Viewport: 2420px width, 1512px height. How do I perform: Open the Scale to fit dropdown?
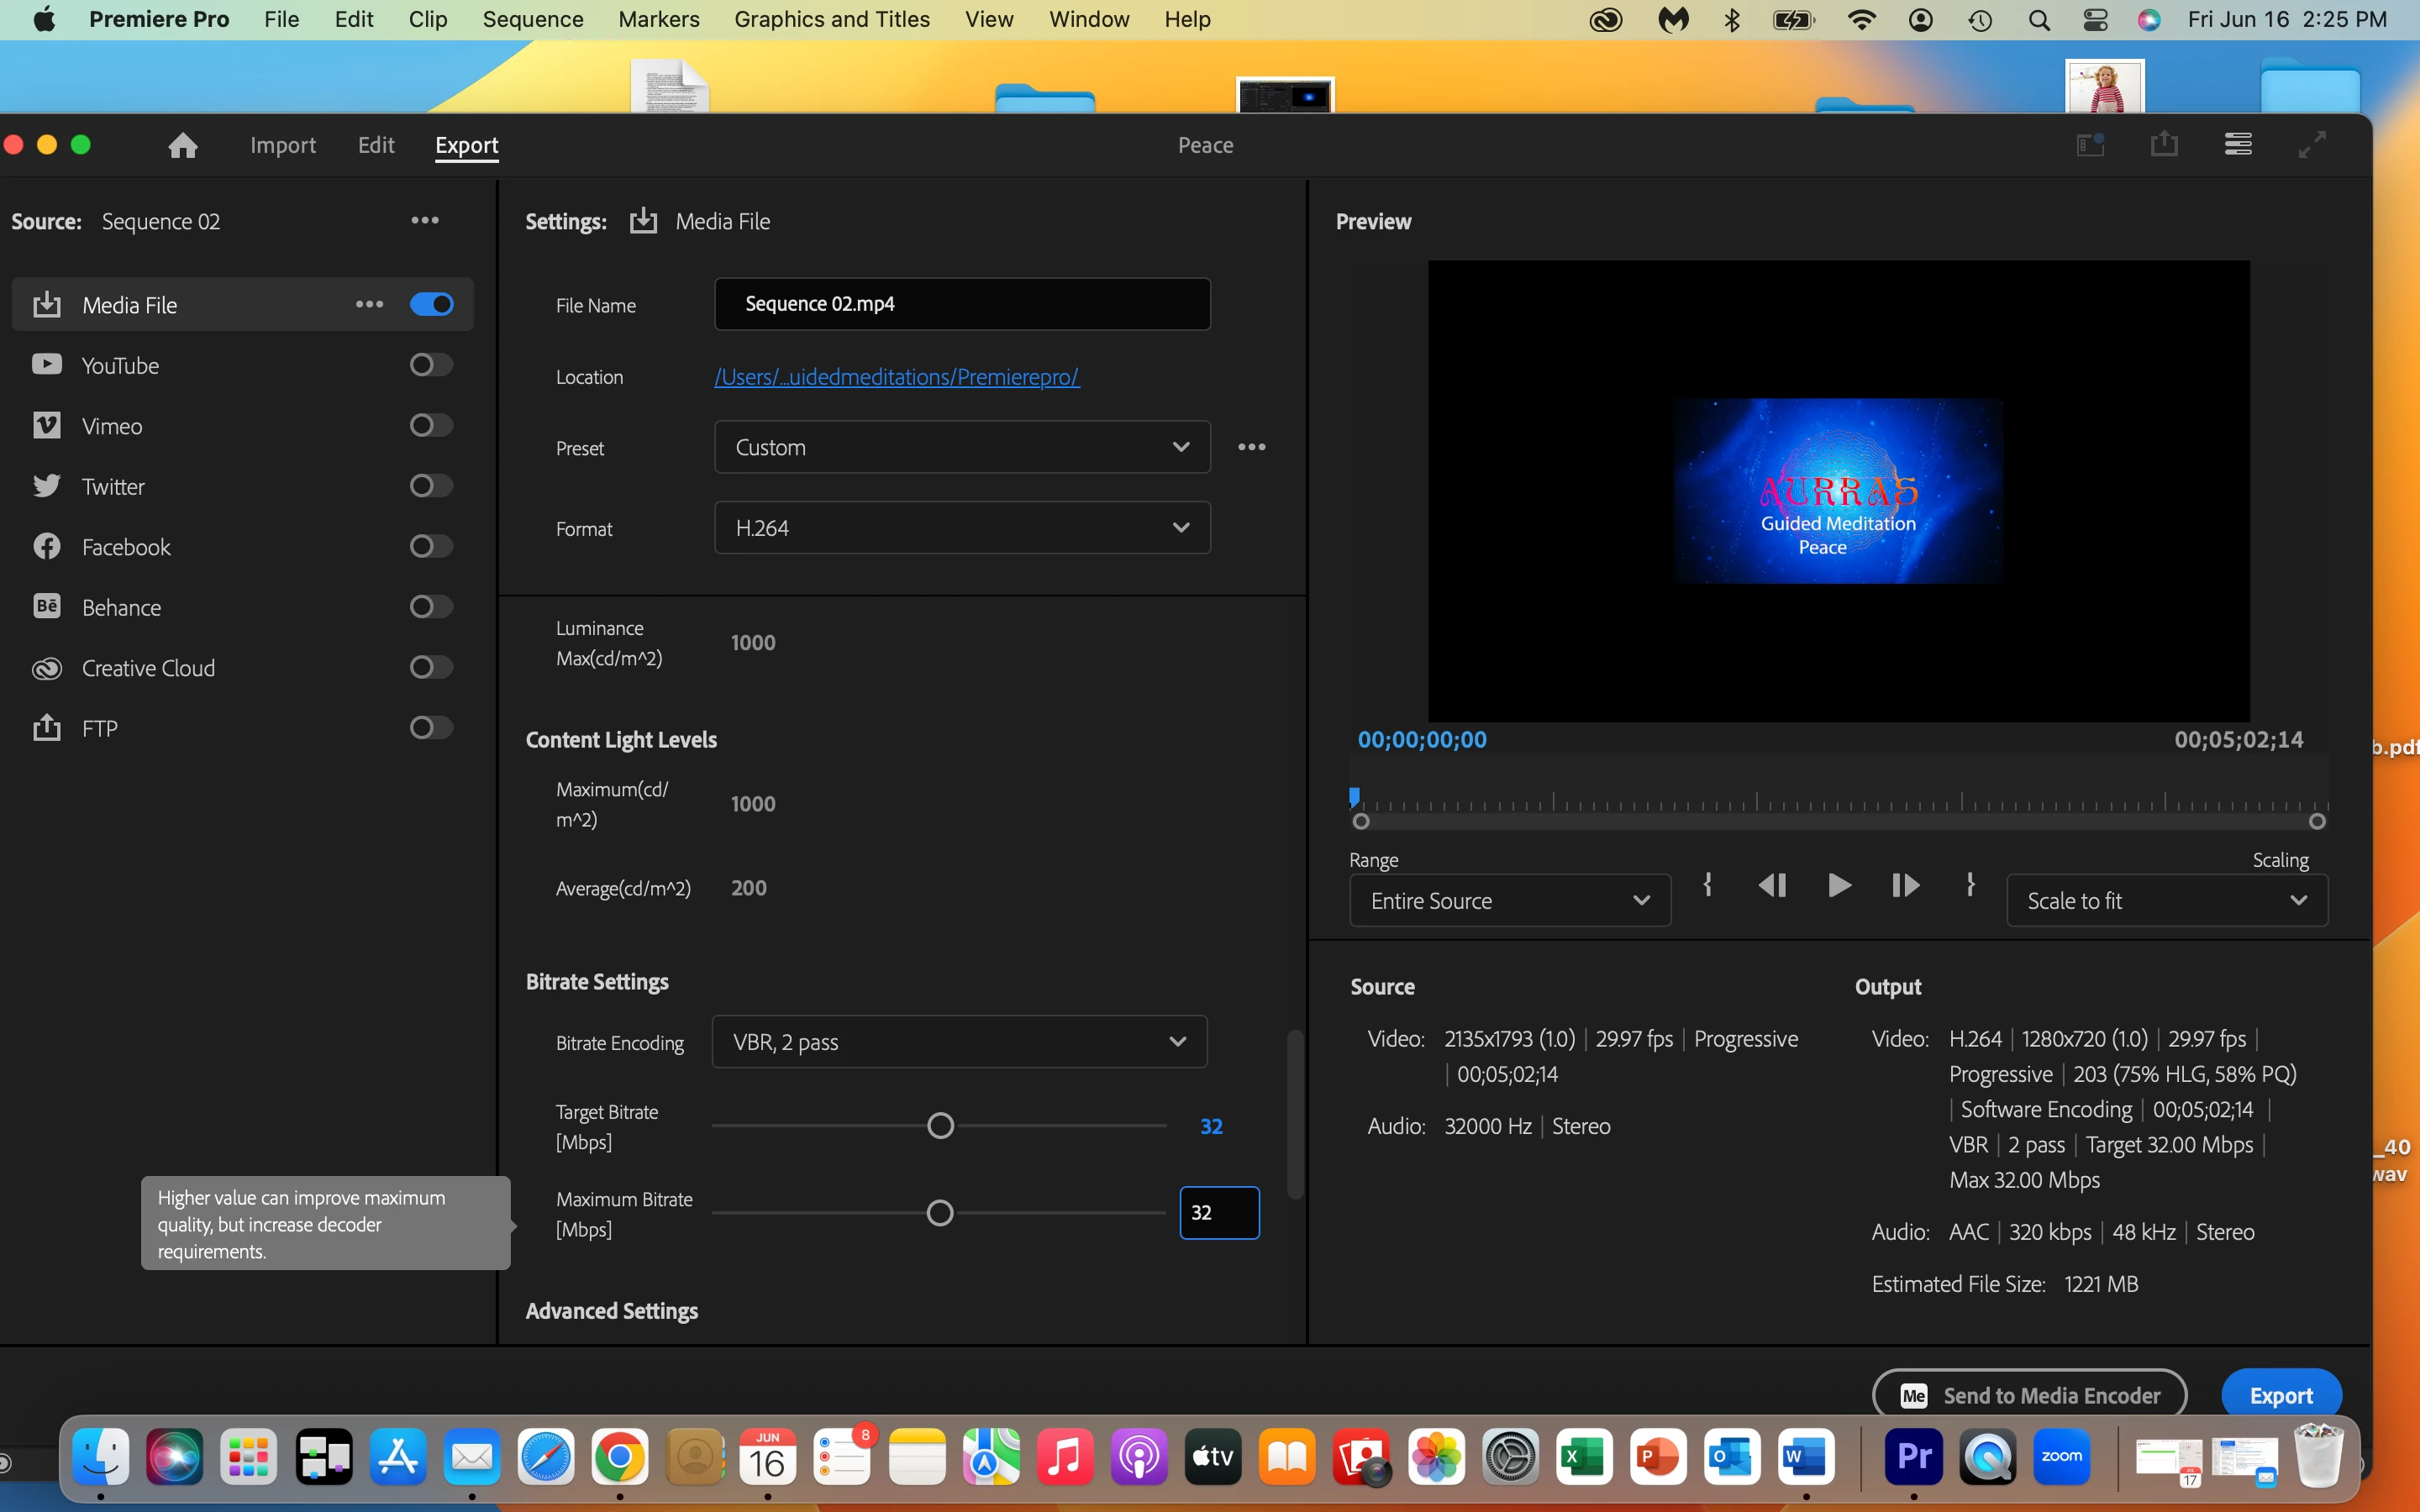point(2166,901)
